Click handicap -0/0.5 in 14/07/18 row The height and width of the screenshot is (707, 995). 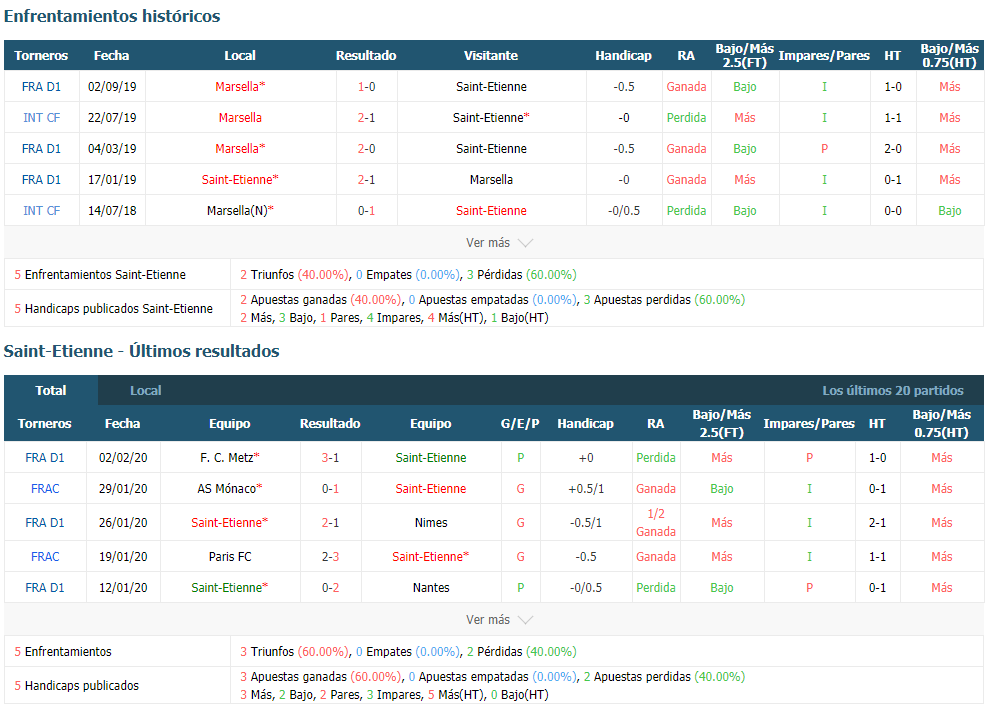tap(624, 211)
